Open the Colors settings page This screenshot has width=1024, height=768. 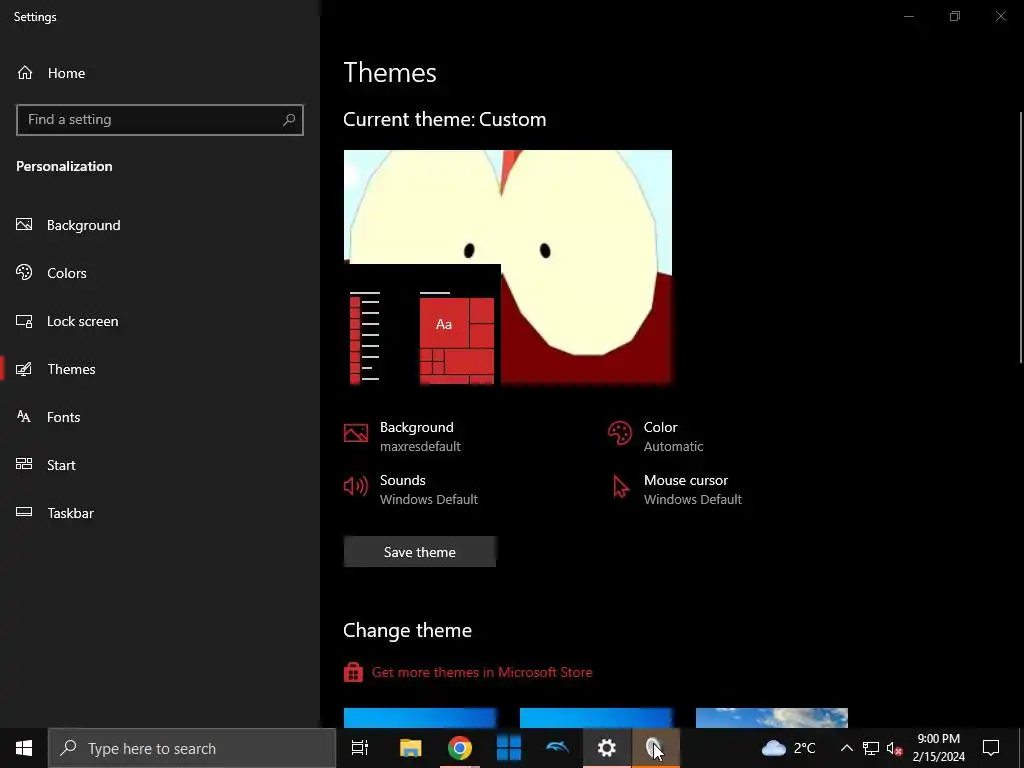[x=160, y=273]
